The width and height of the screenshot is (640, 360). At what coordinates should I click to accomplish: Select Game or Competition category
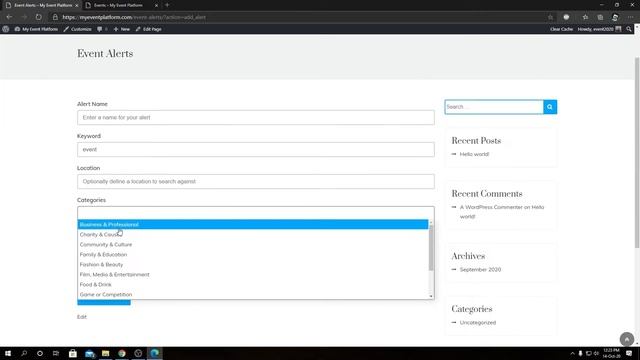point(253,294)
